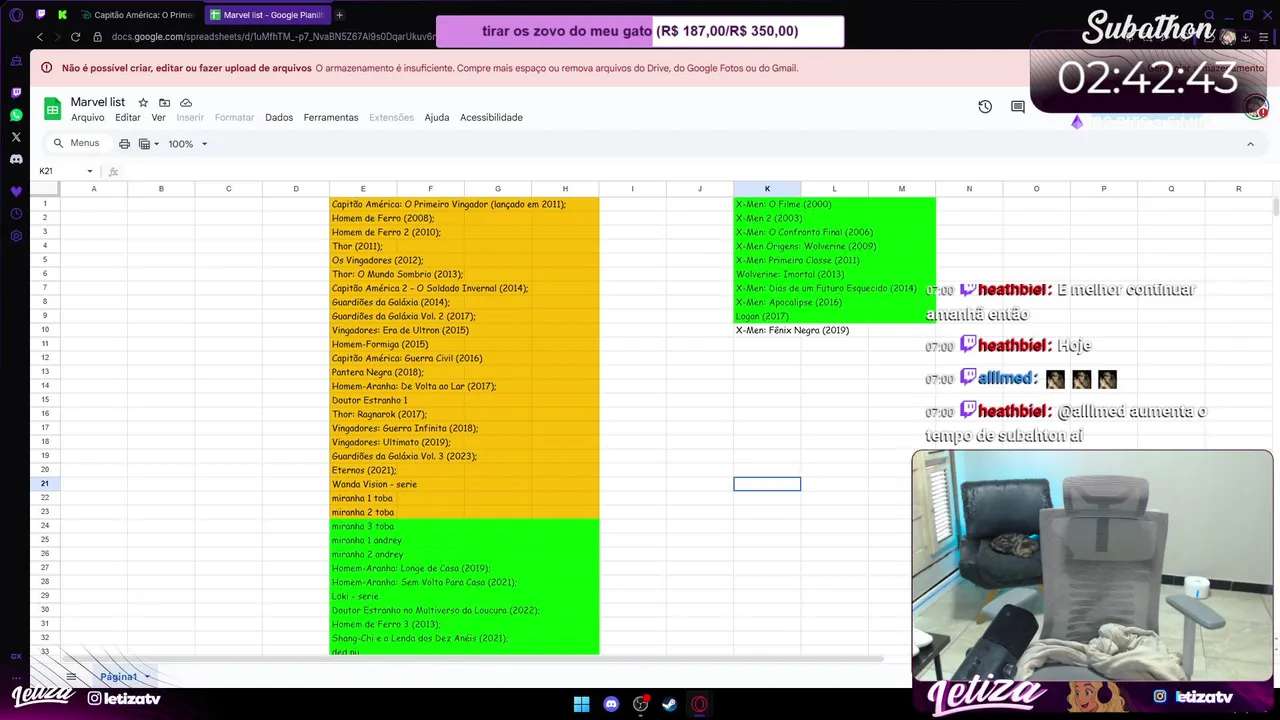The image size is (1280, 720).
Task: Open the Arquivo menu
Action: 88,117
